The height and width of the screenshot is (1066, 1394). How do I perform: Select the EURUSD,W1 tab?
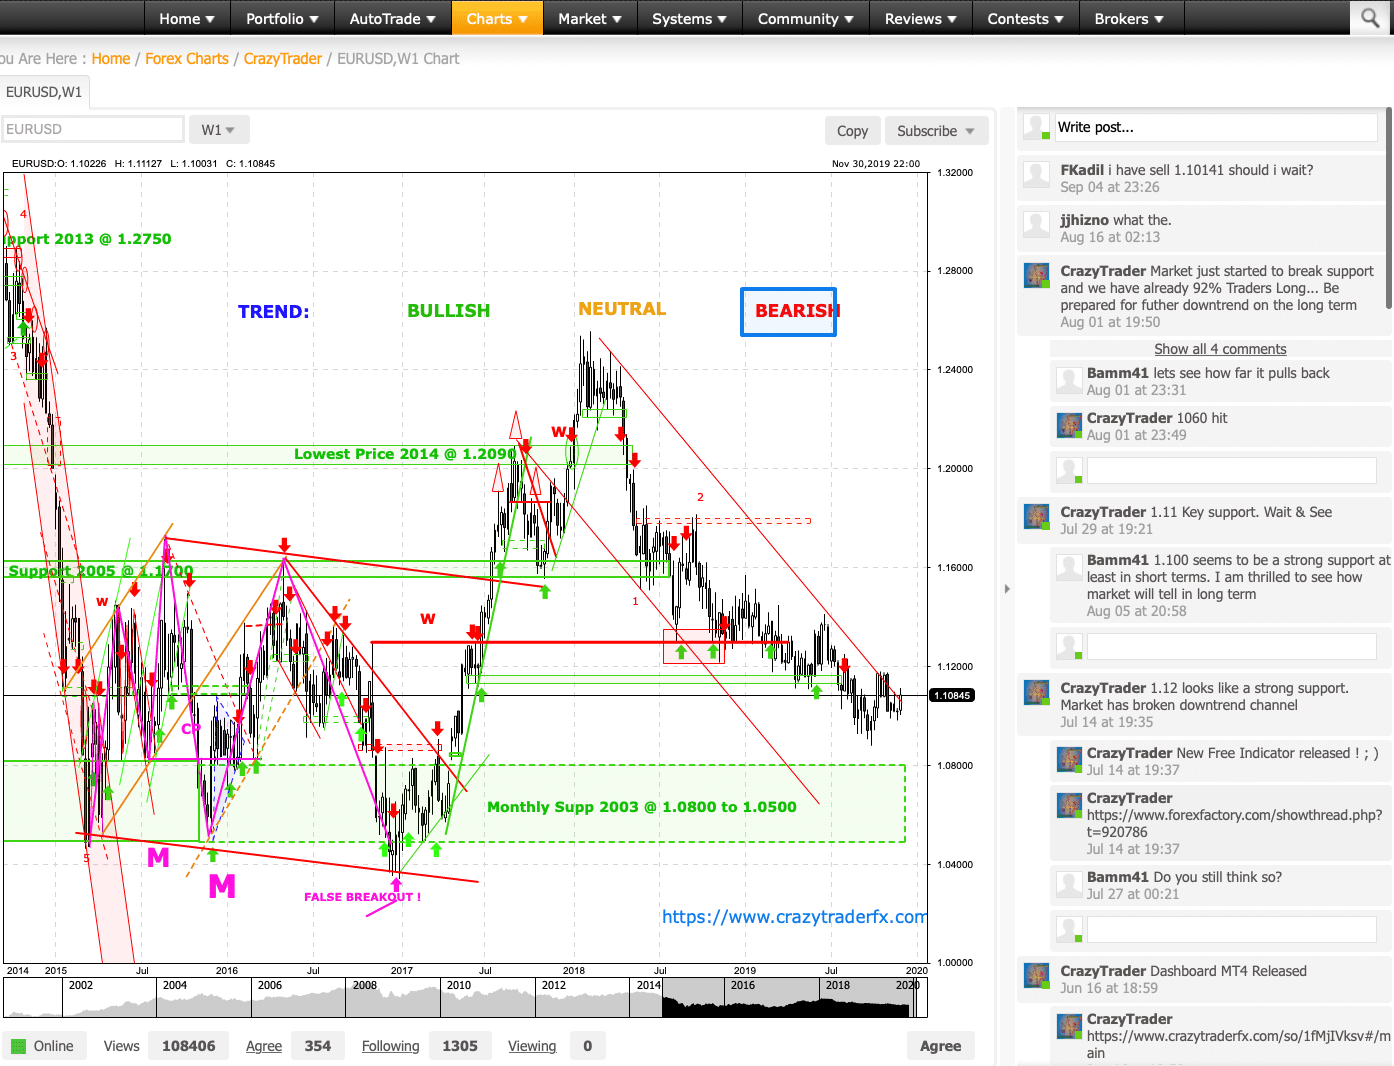coord(44,92)
